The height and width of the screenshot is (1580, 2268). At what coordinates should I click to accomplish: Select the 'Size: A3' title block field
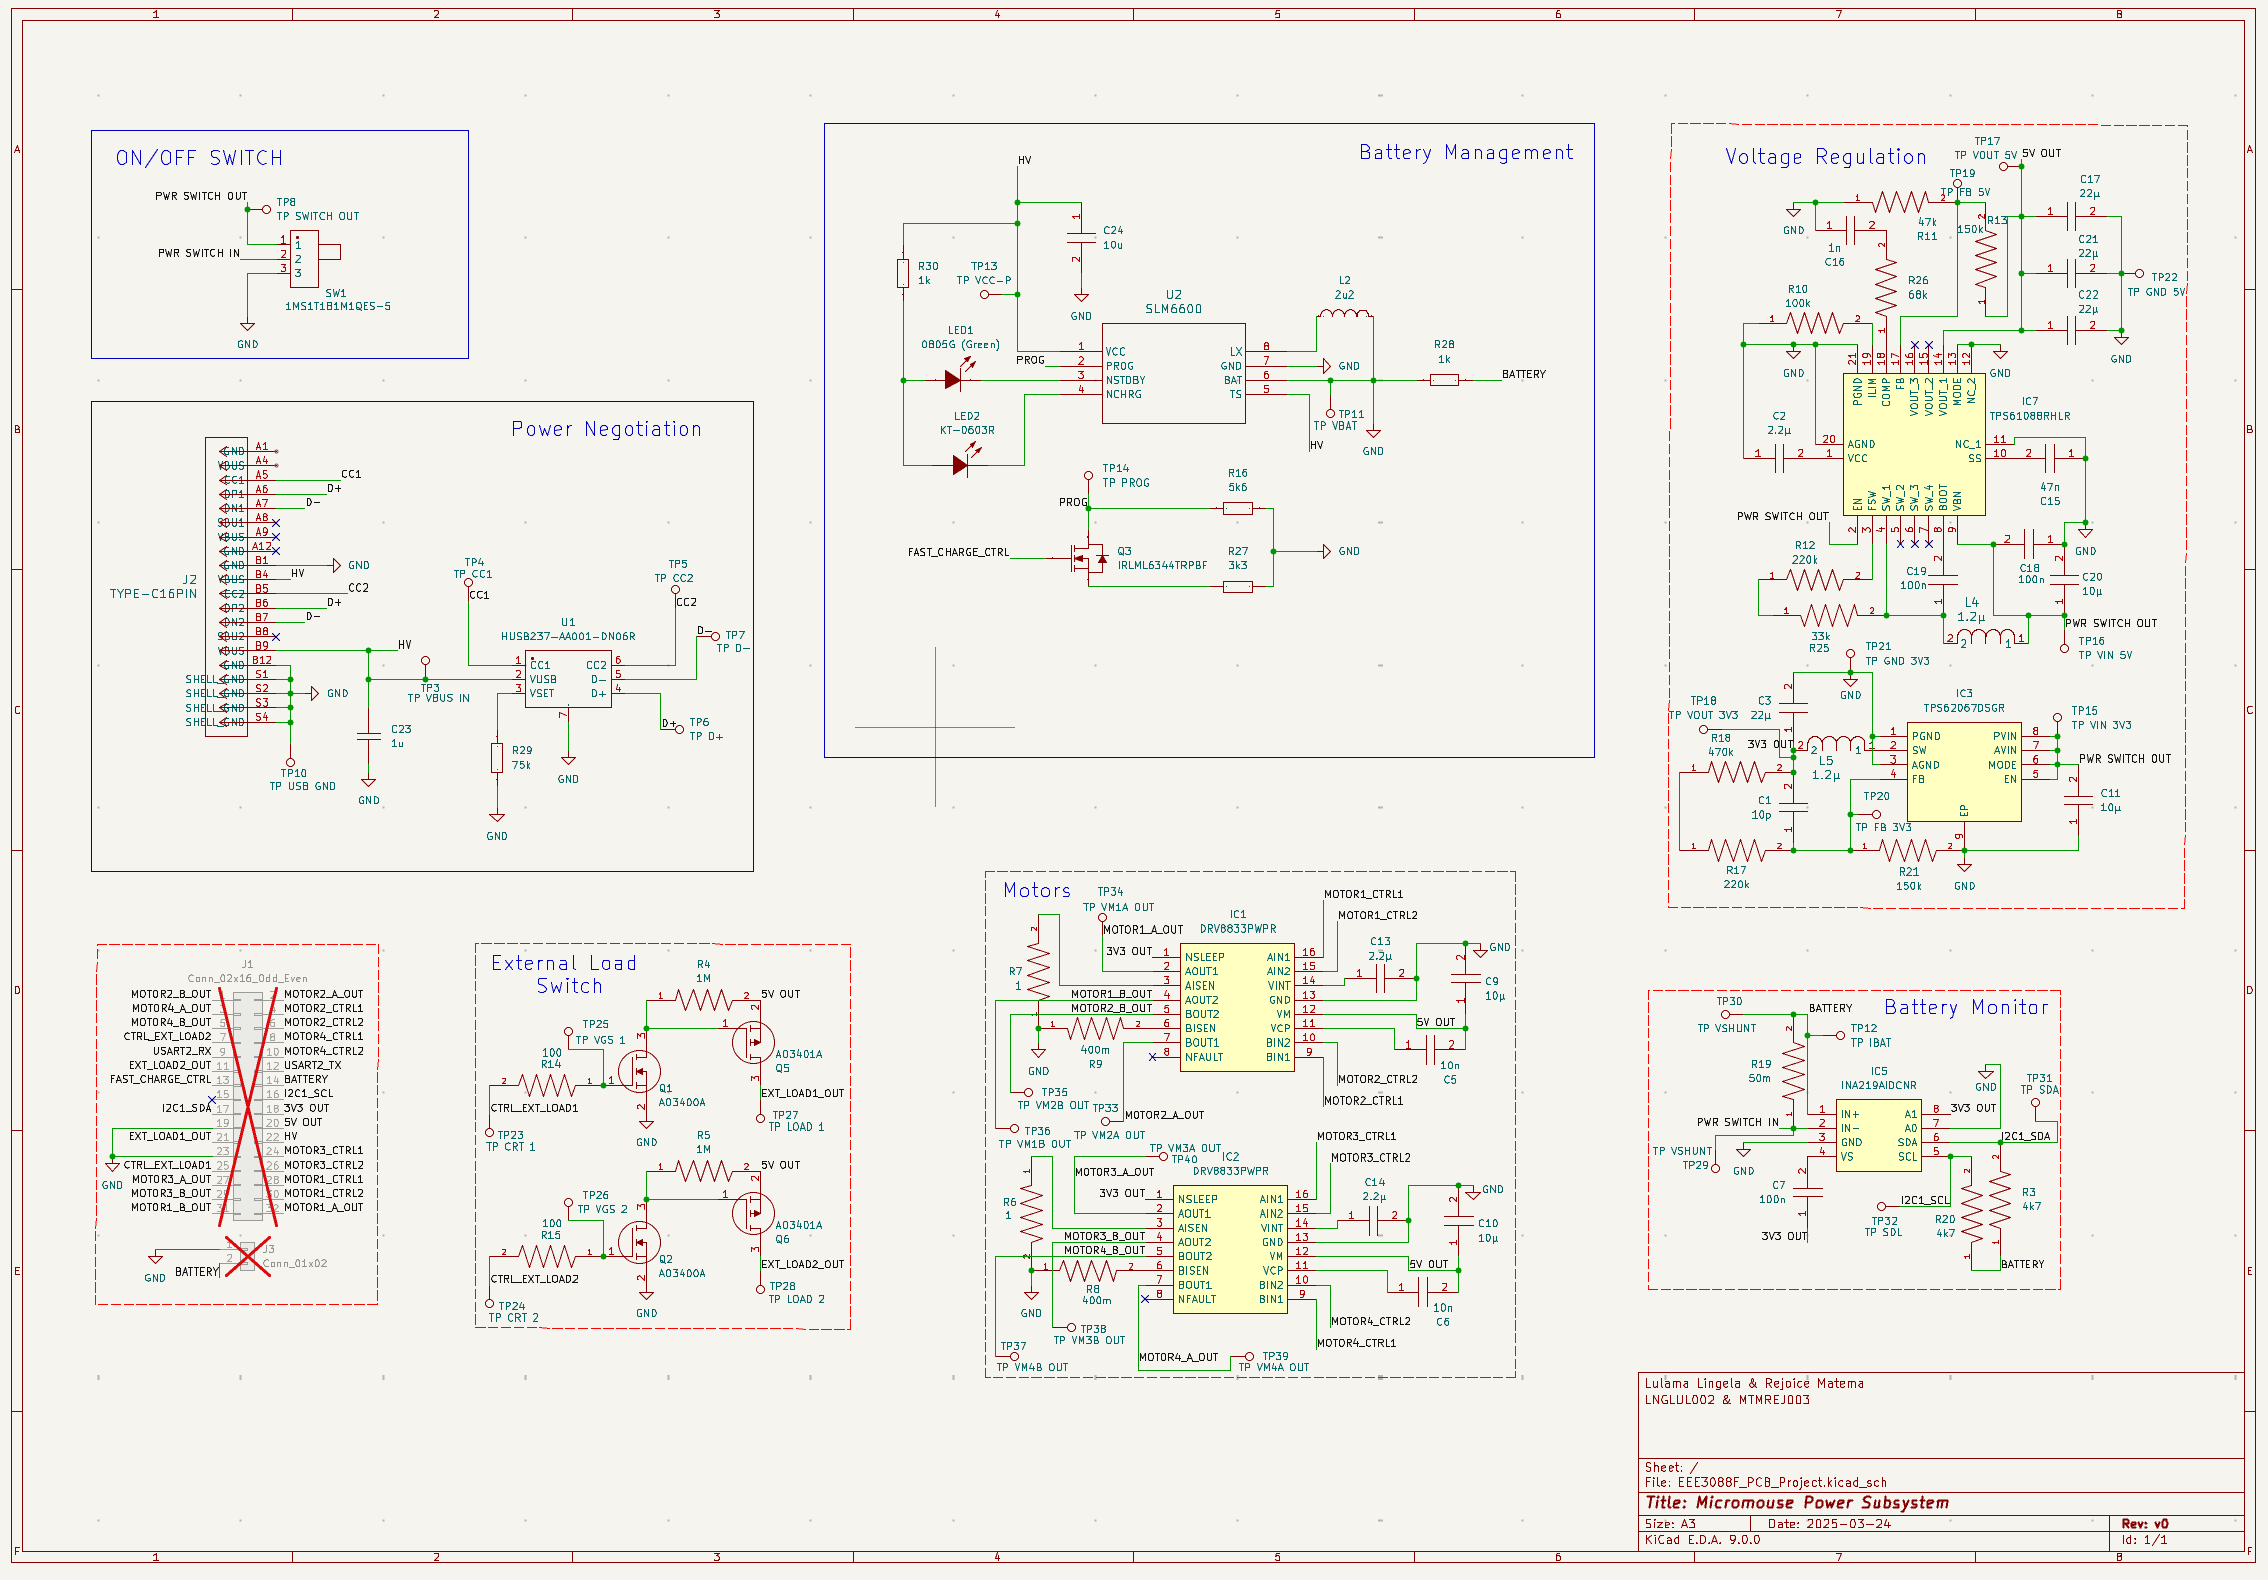(x=1670, y=1524)
